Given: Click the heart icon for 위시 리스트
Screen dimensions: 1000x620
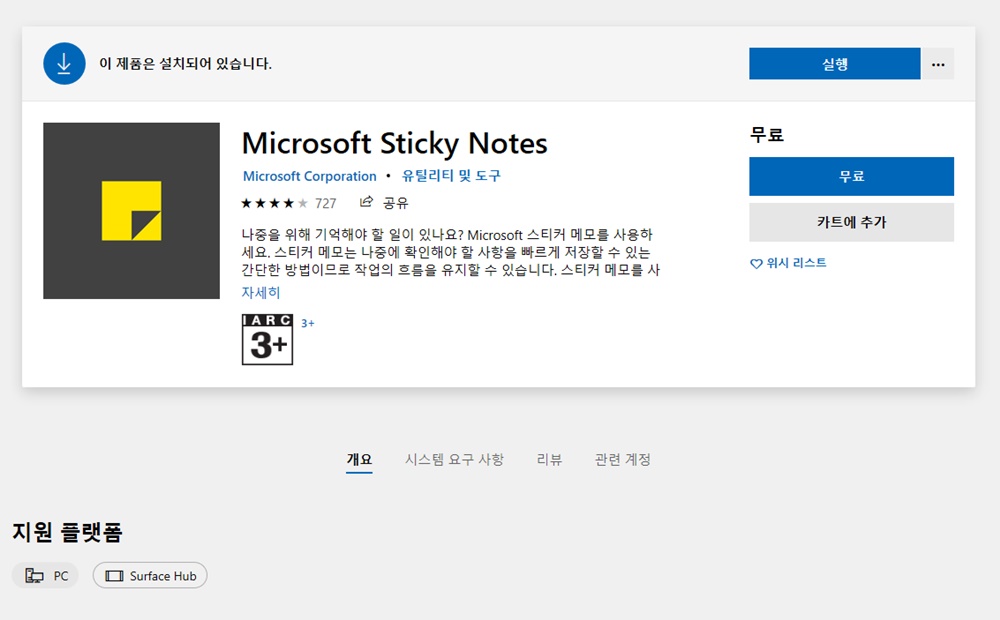Looking at the screenshot, I should click(756, 263).
